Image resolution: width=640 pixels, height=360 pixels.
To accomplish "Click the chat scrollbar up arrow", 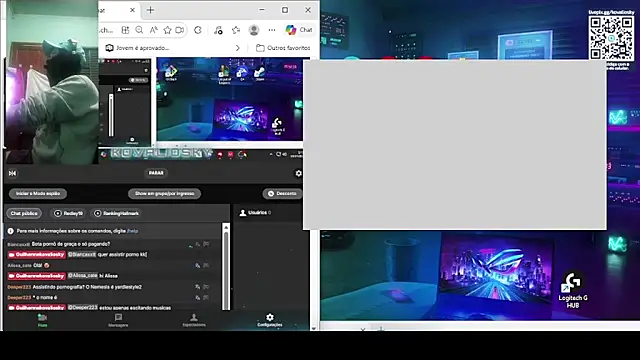I will point(226,227).
